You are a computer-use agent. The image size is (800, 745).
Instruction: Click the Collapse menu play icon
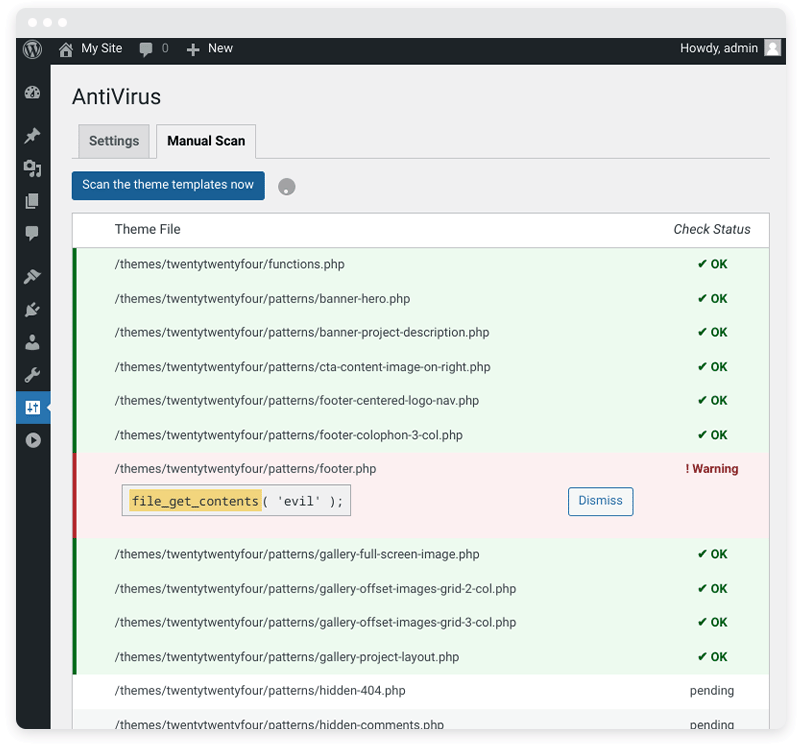click(x=33, y=440)
